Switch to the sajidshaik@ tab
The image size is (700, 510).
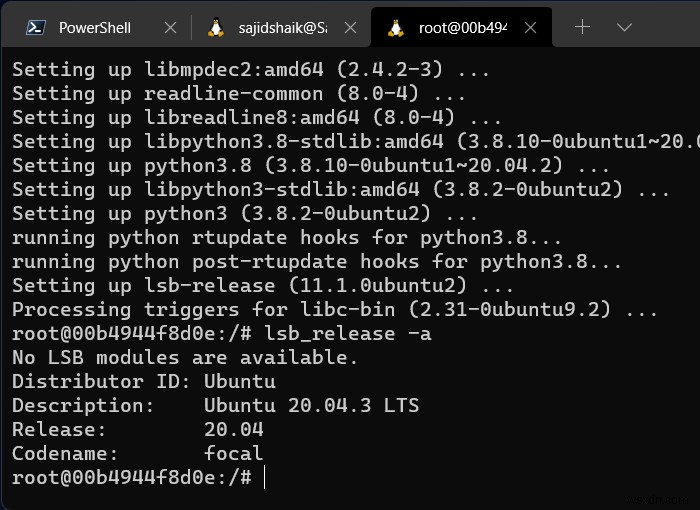point(280,27)
